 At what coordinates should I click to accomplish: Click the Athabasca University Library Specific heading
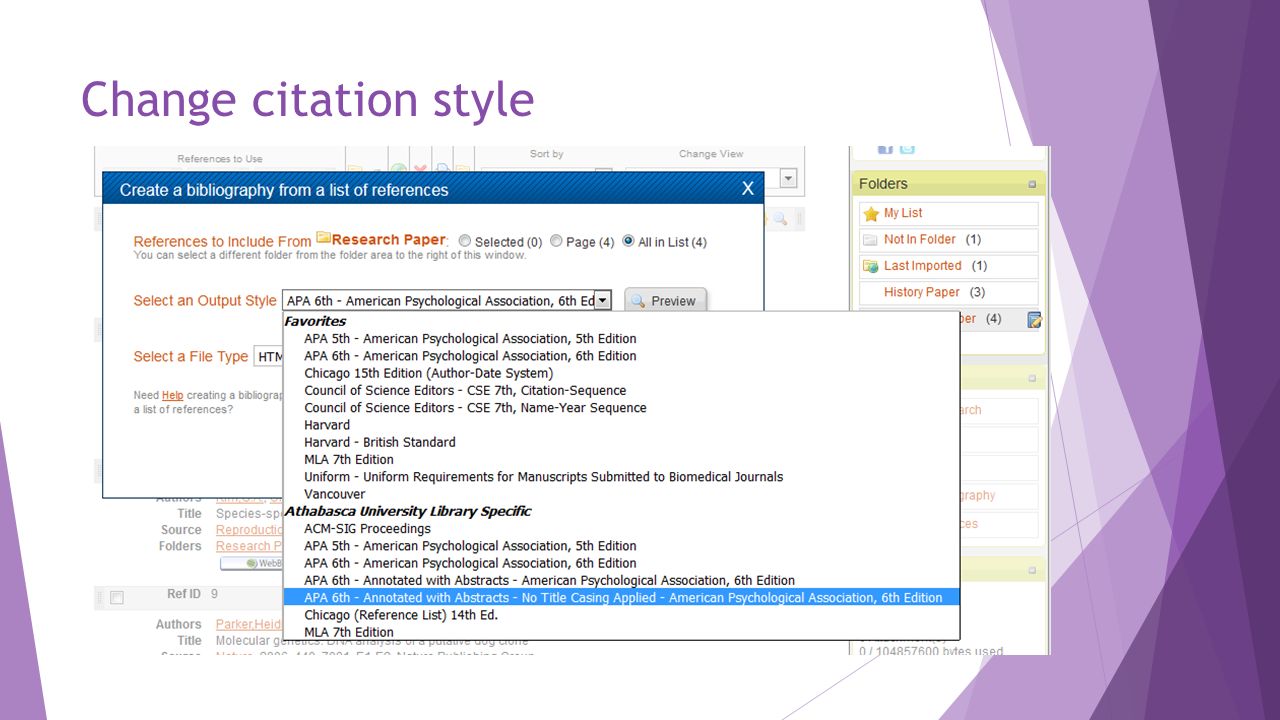408,511
